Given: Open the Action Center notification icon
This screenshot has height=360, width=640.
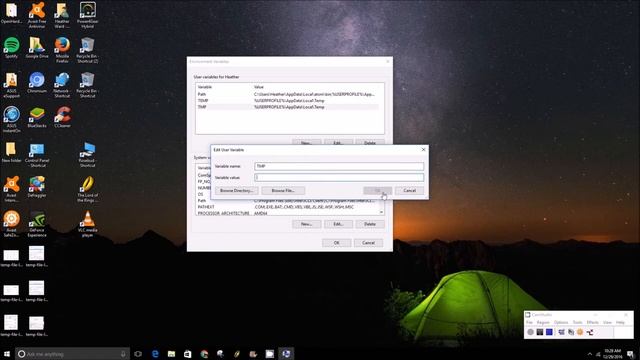Looking at the screenshot, I should tap(631, 354).
